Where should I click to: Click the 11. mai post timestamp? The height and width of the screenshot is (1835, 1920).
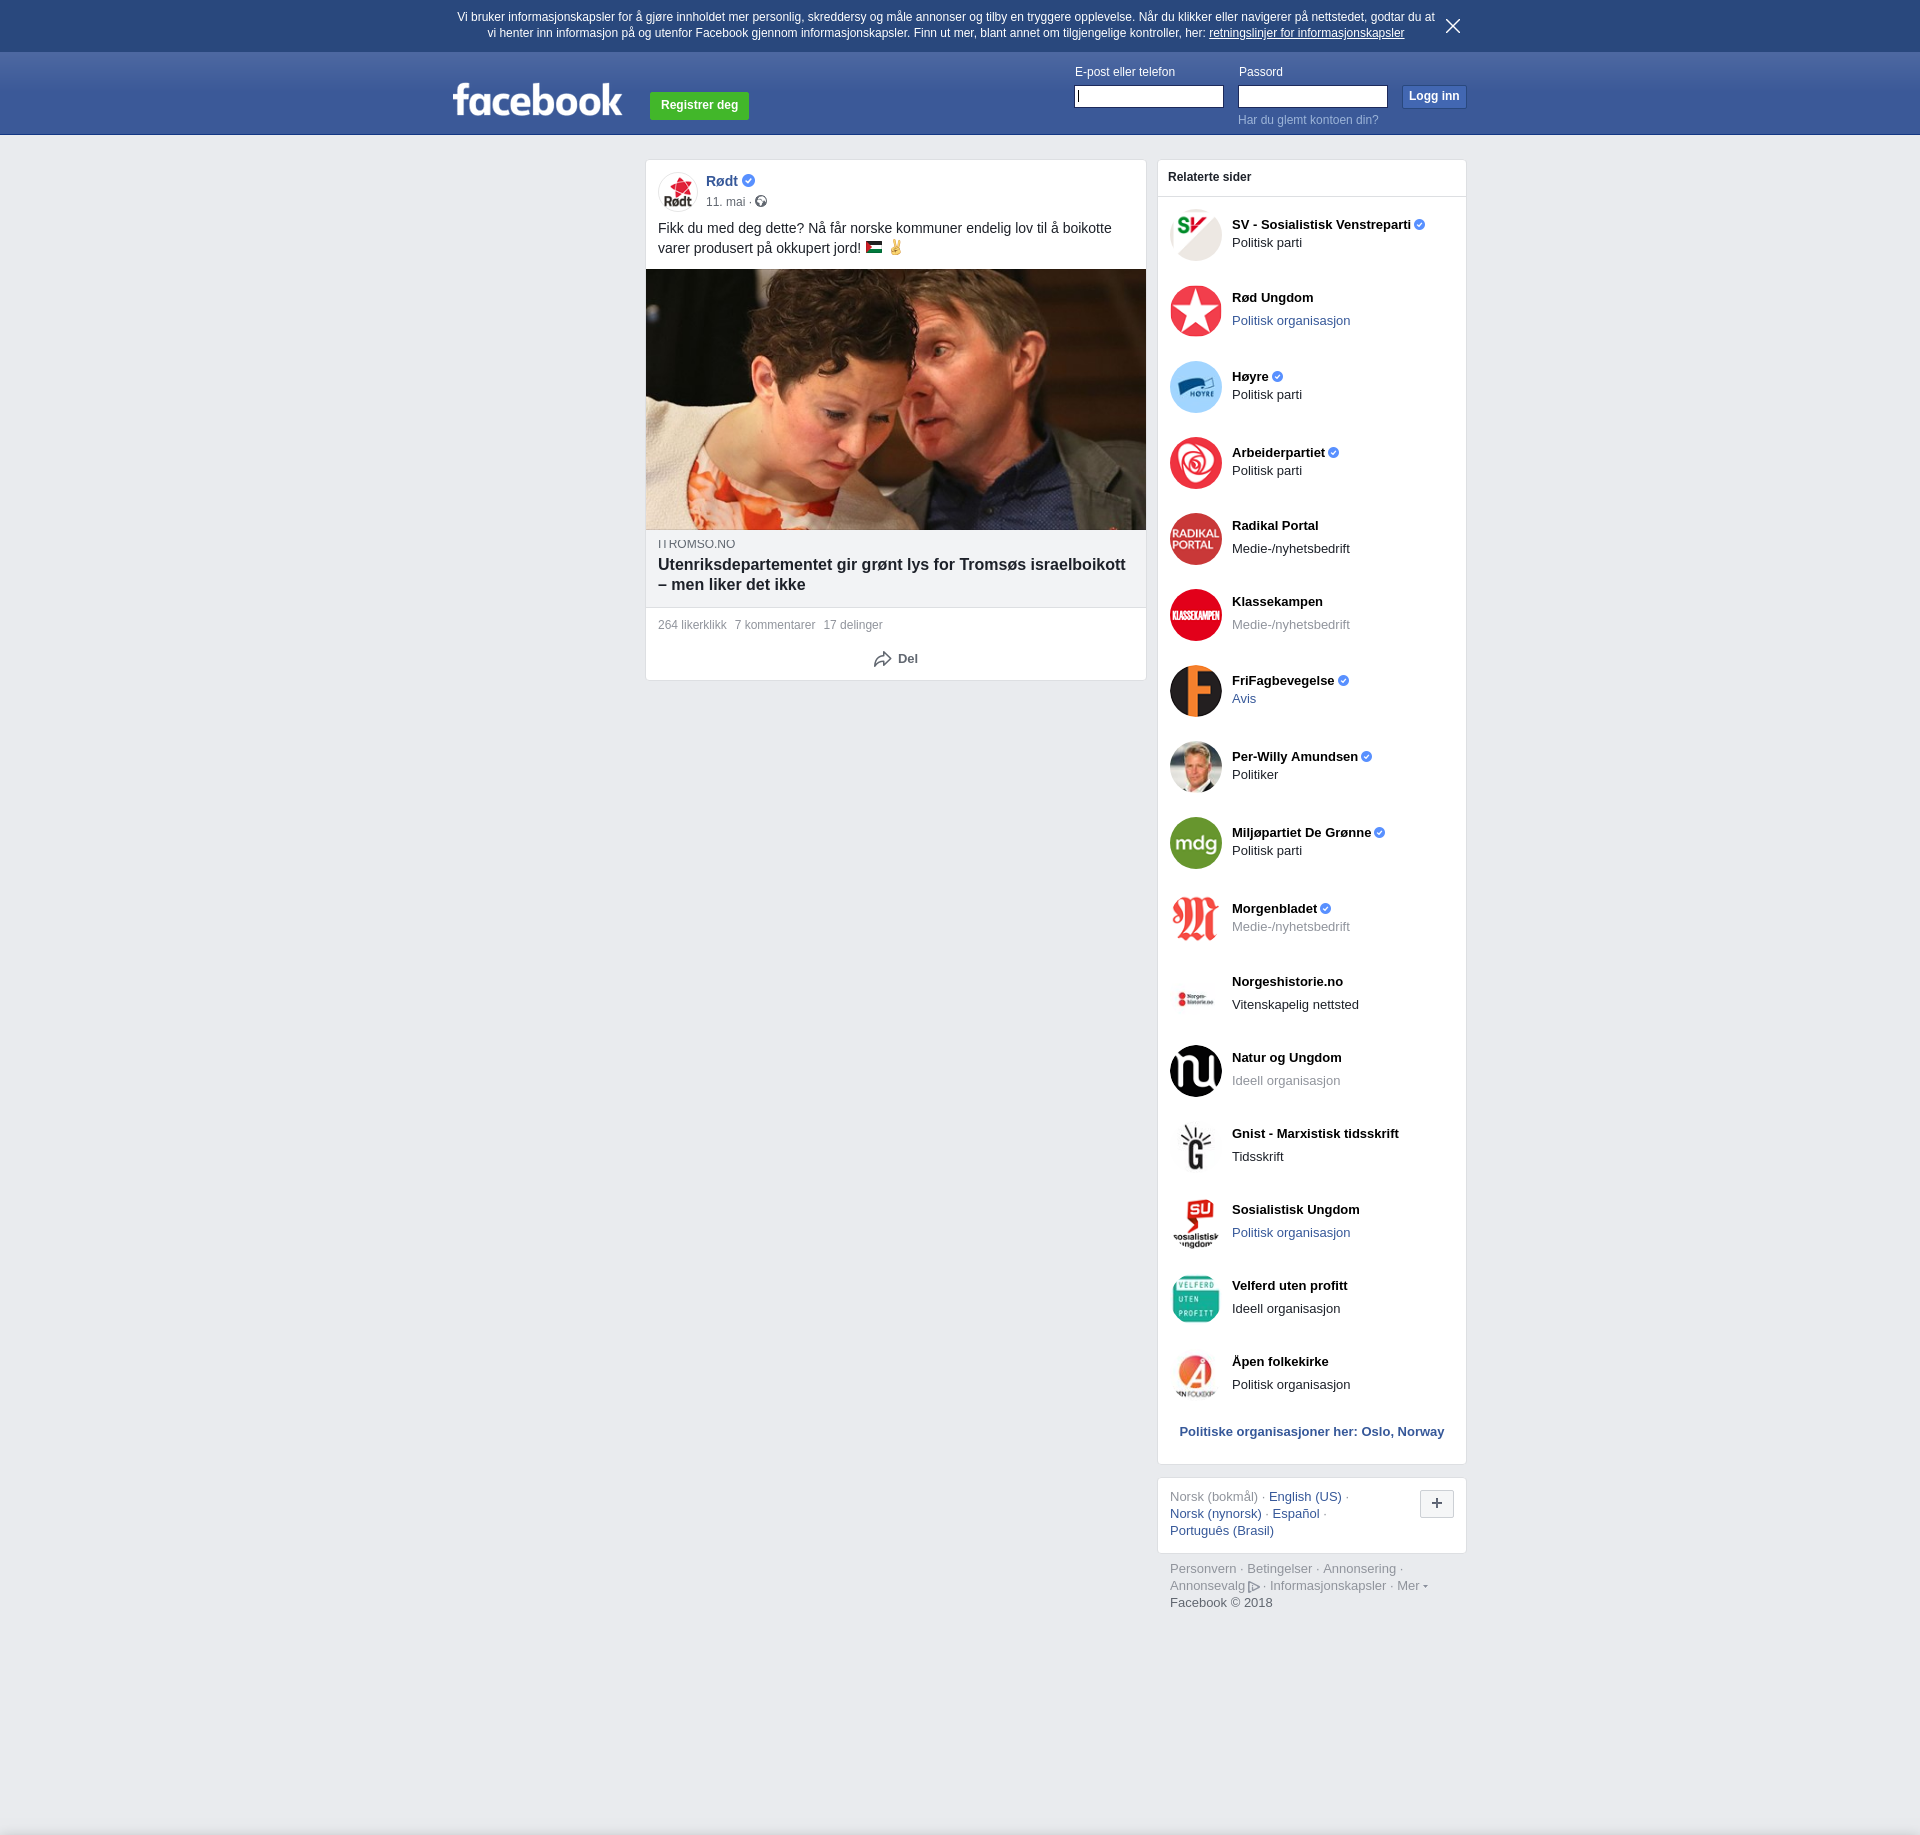pos(725,202)
